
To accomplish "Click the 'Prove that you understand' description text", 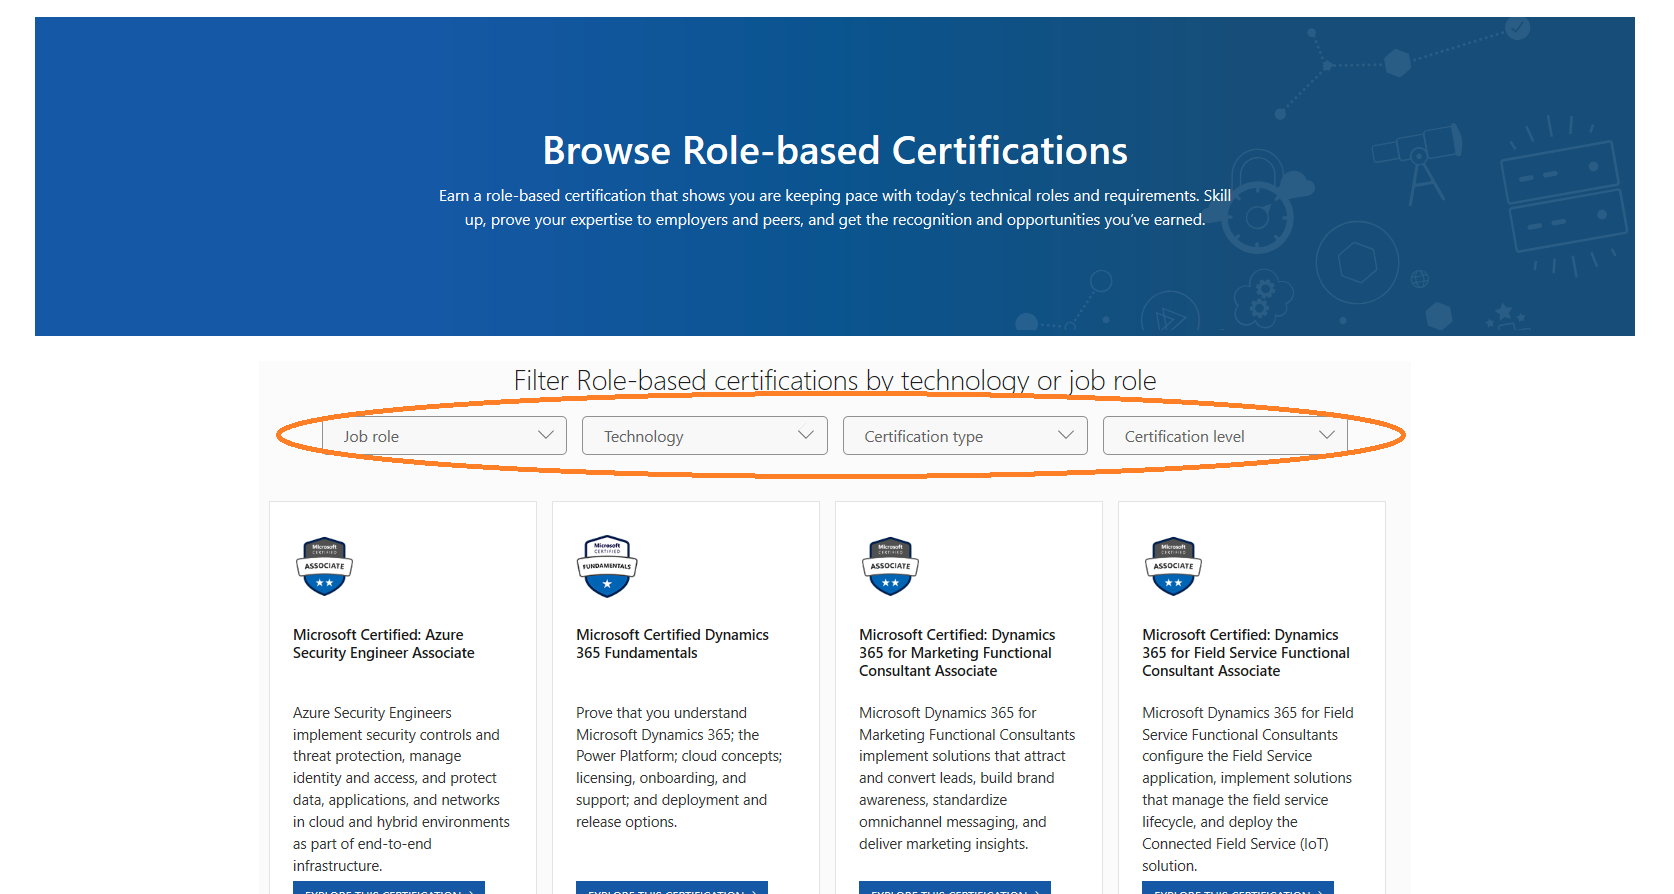I will pyautogui.click(x=679, y=767).
